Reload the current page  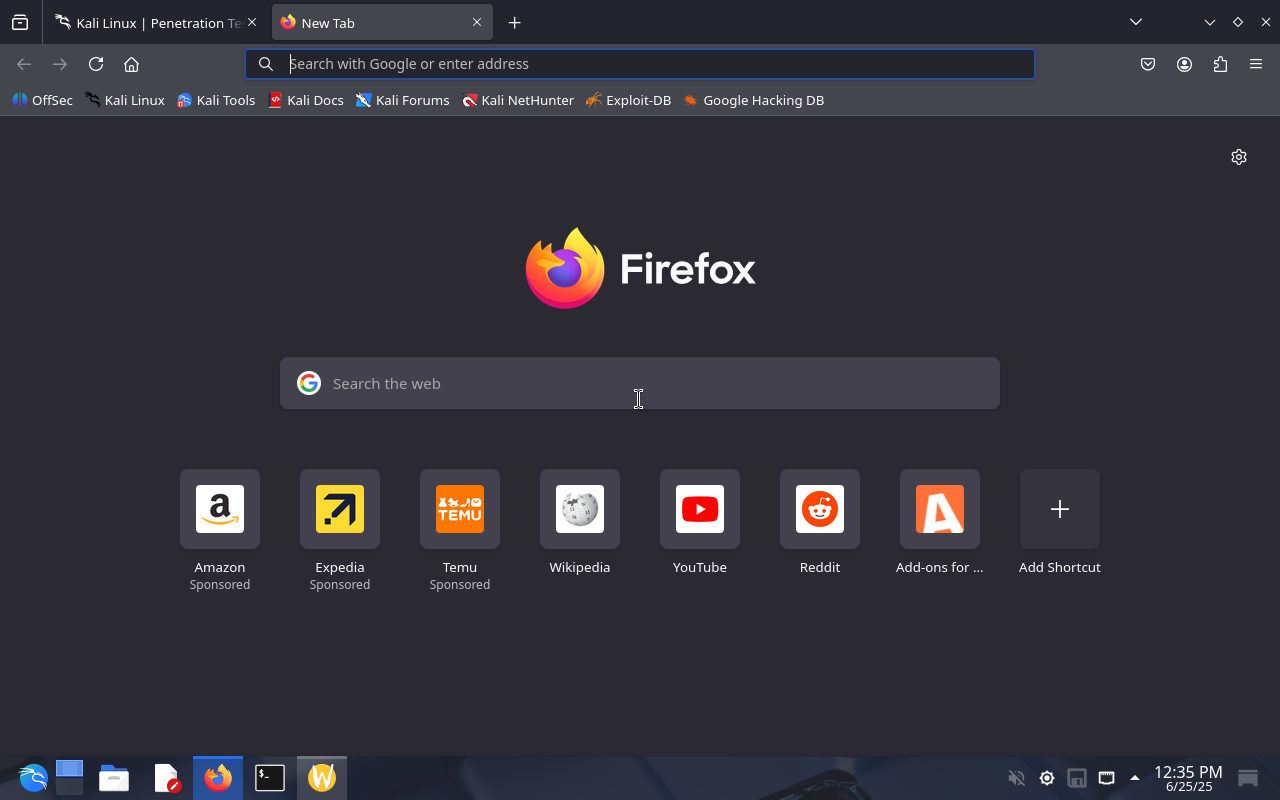click(96, 64)
